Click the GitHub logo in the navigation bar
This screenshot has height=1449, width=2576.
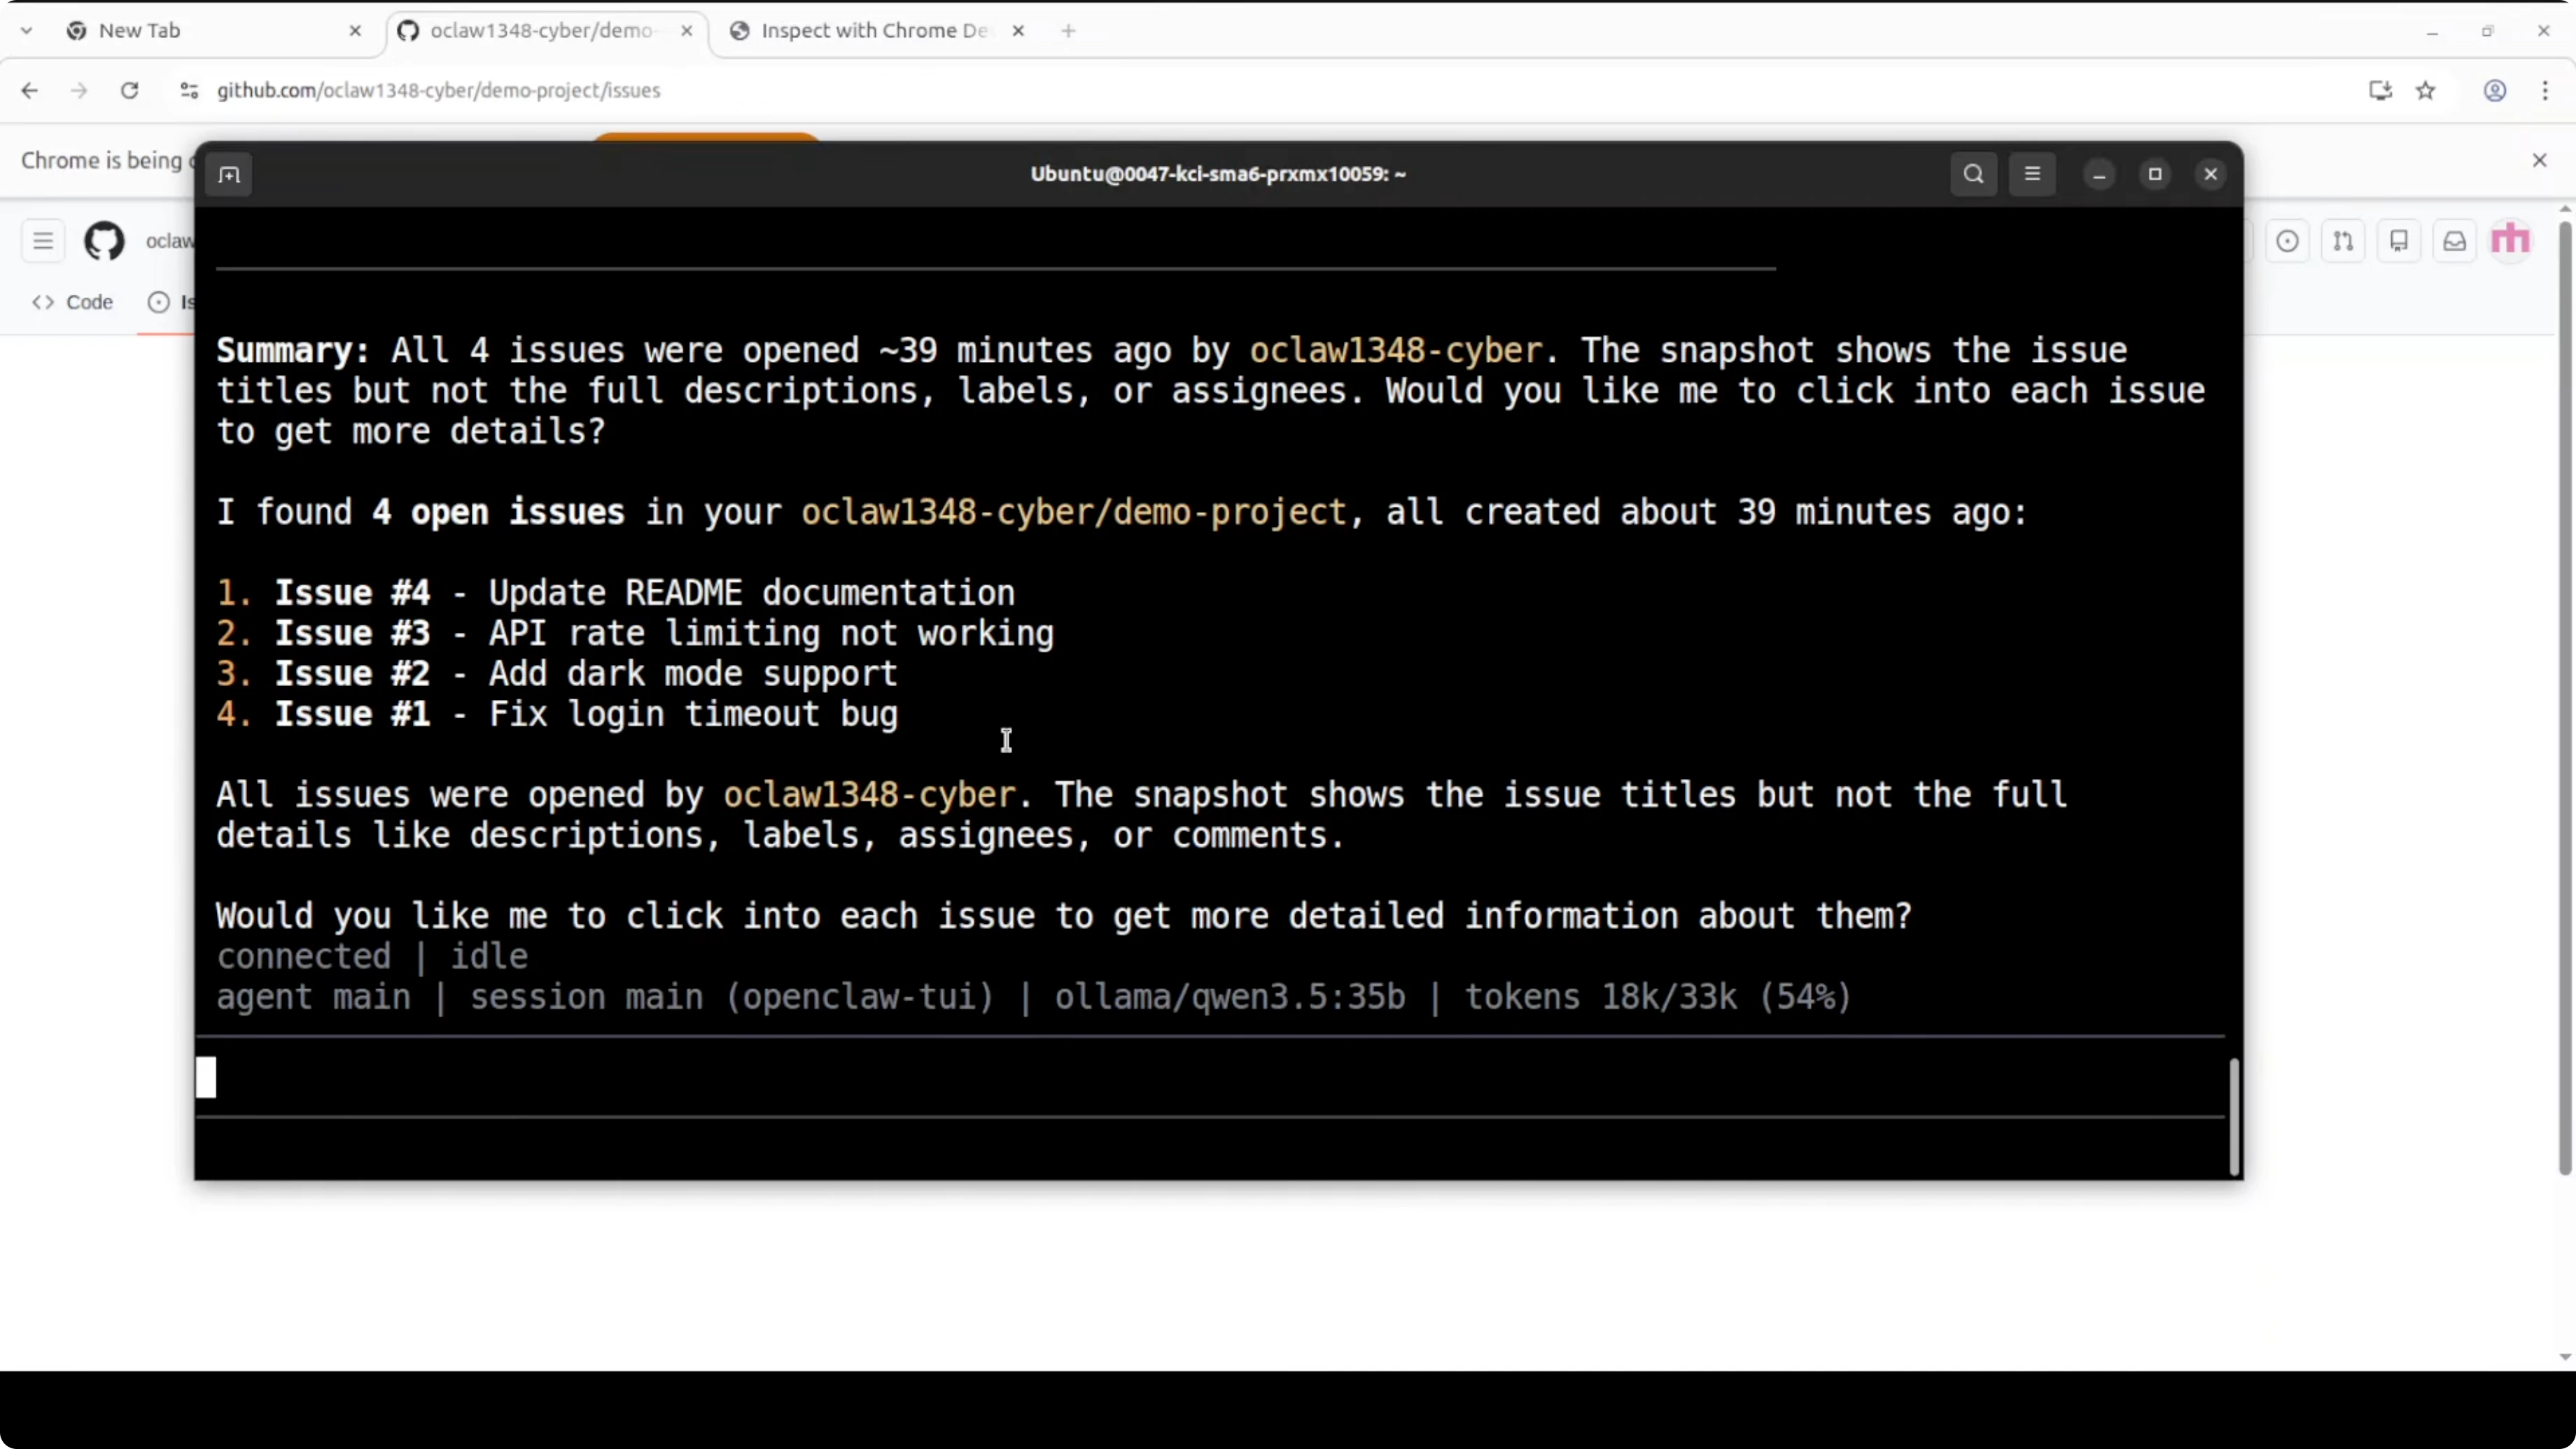pyautogui.click(x=104, y=240)
